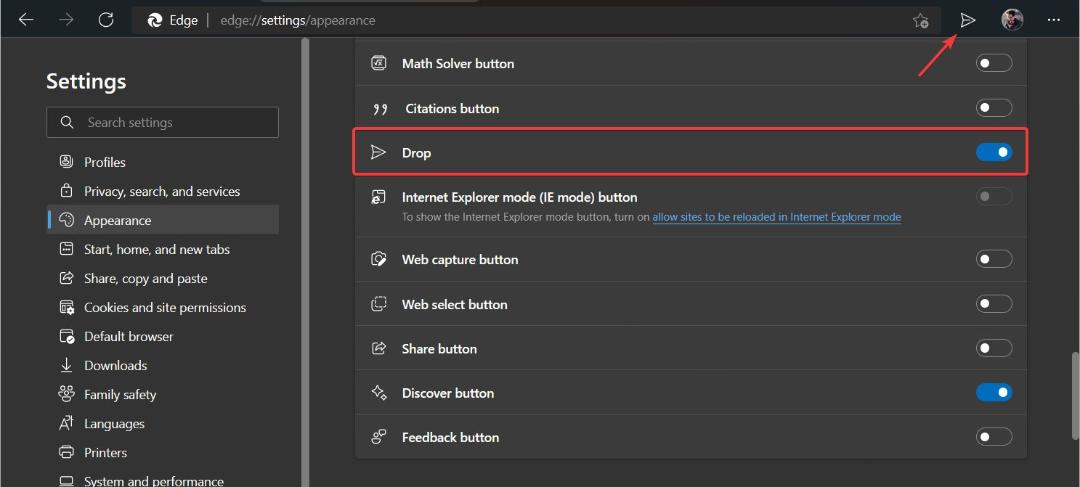Click the Web capture button icon

click(x=378, y=259)
